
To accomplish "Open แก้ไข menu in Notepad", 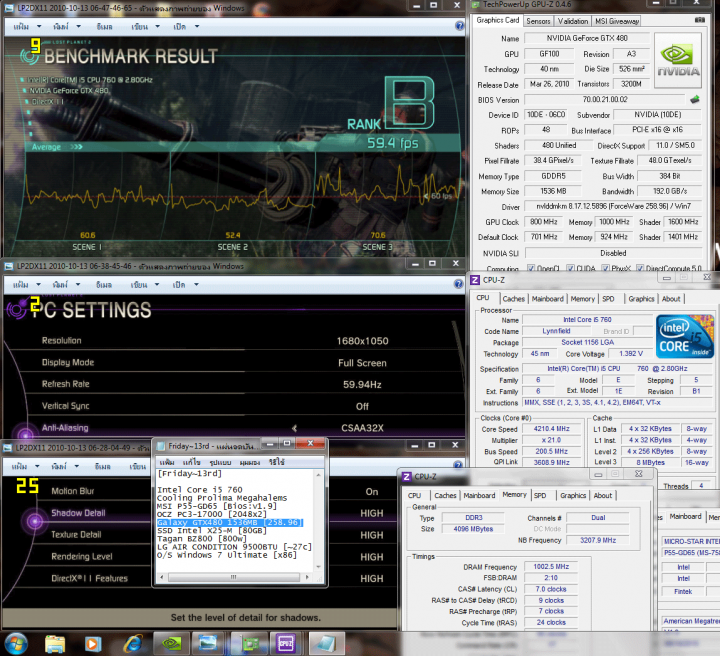I will 191,462.
